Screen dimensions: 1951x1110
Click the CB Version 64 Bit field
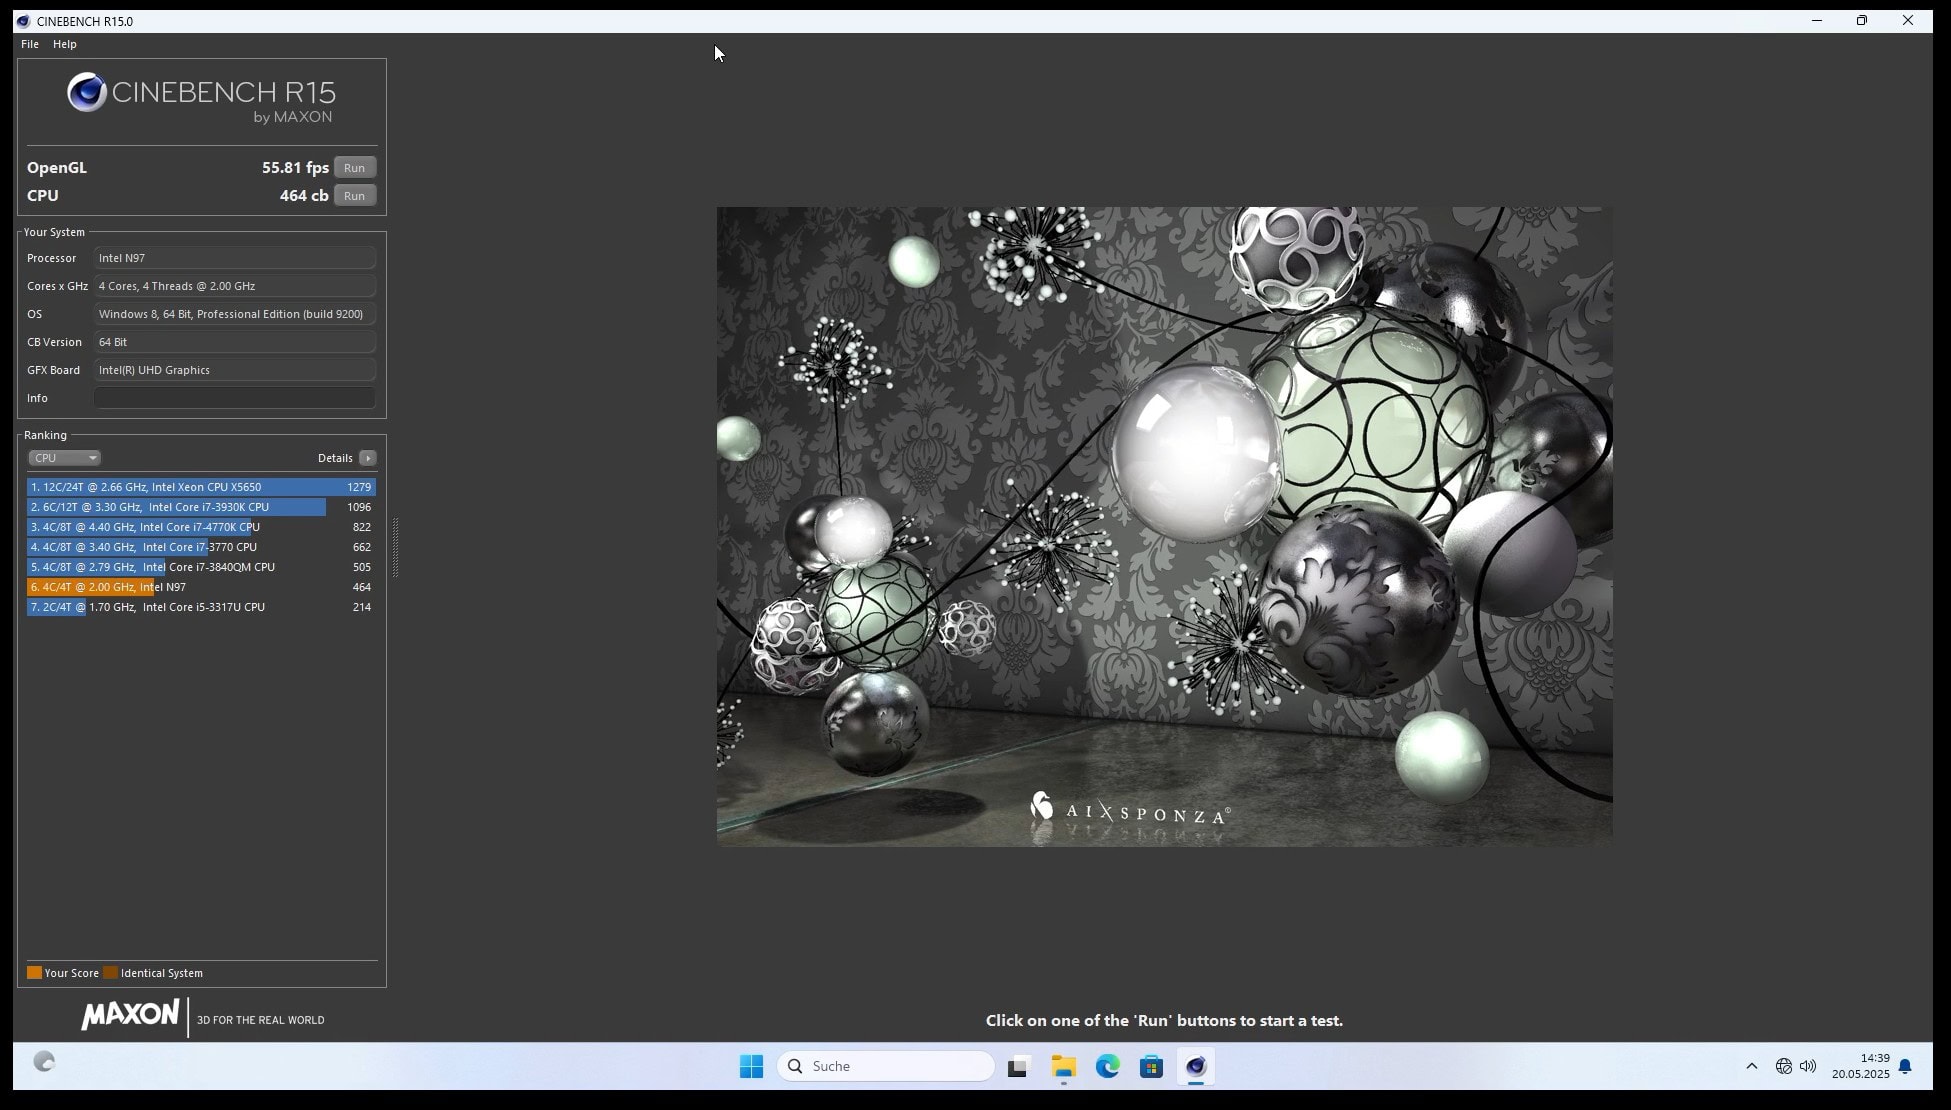235,342
